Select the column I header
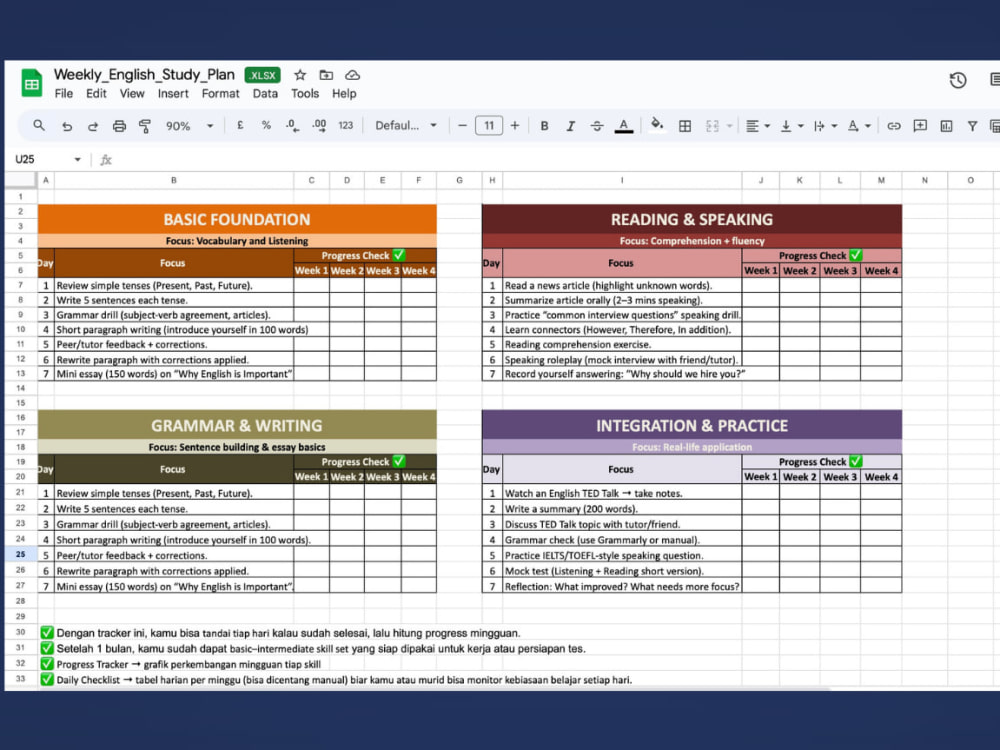This screenshot has height=750, width=1000. (x=622, y=180)
